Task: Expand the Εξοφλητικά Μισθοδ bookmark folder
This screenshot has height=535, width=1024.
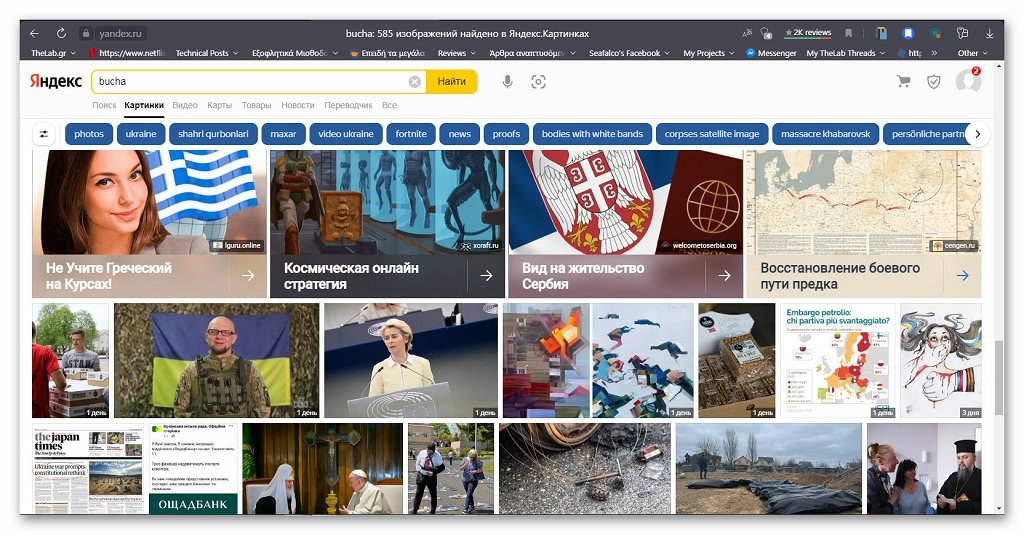Action: pos(295,53)
